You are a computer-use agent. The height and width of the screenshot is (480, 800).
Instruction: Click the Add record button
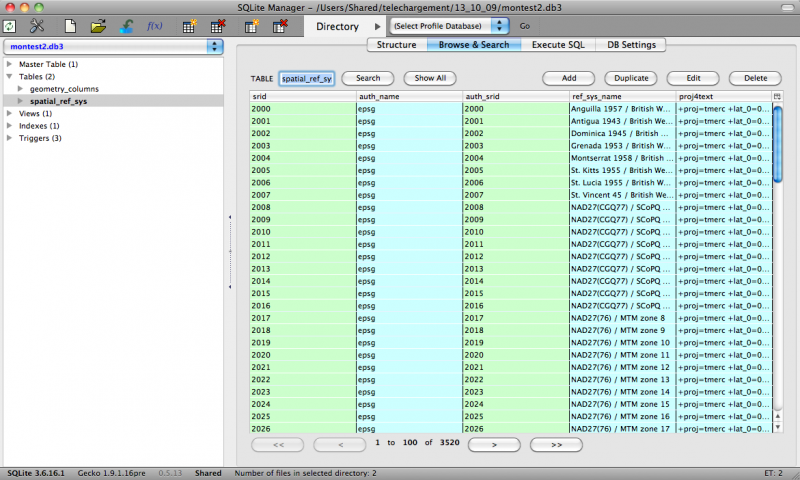[x=569, y=78]
